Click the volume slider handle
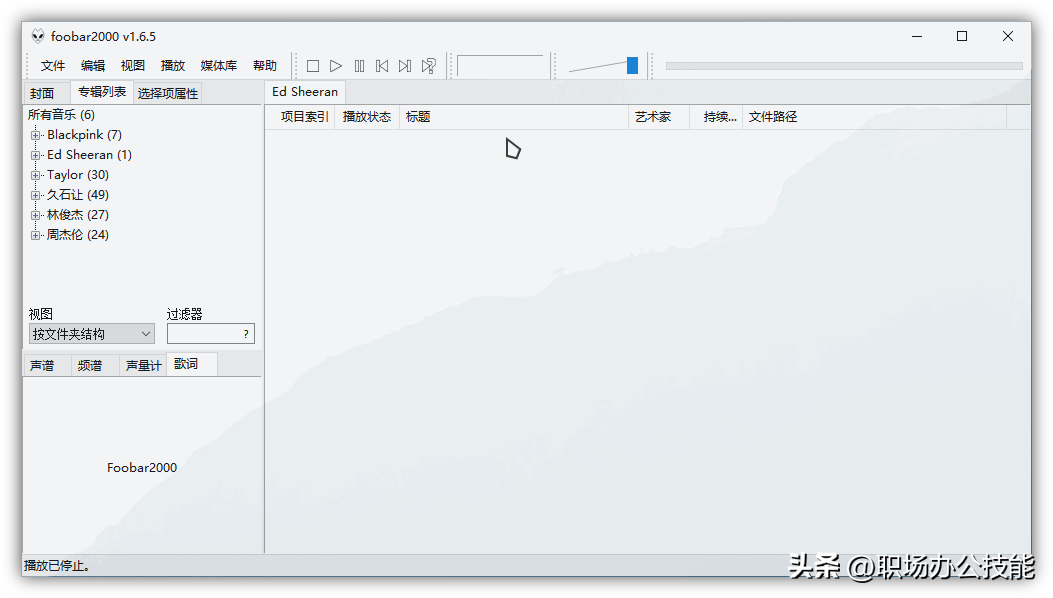This screenshot has width=1053, height=598. coord(632,65)
